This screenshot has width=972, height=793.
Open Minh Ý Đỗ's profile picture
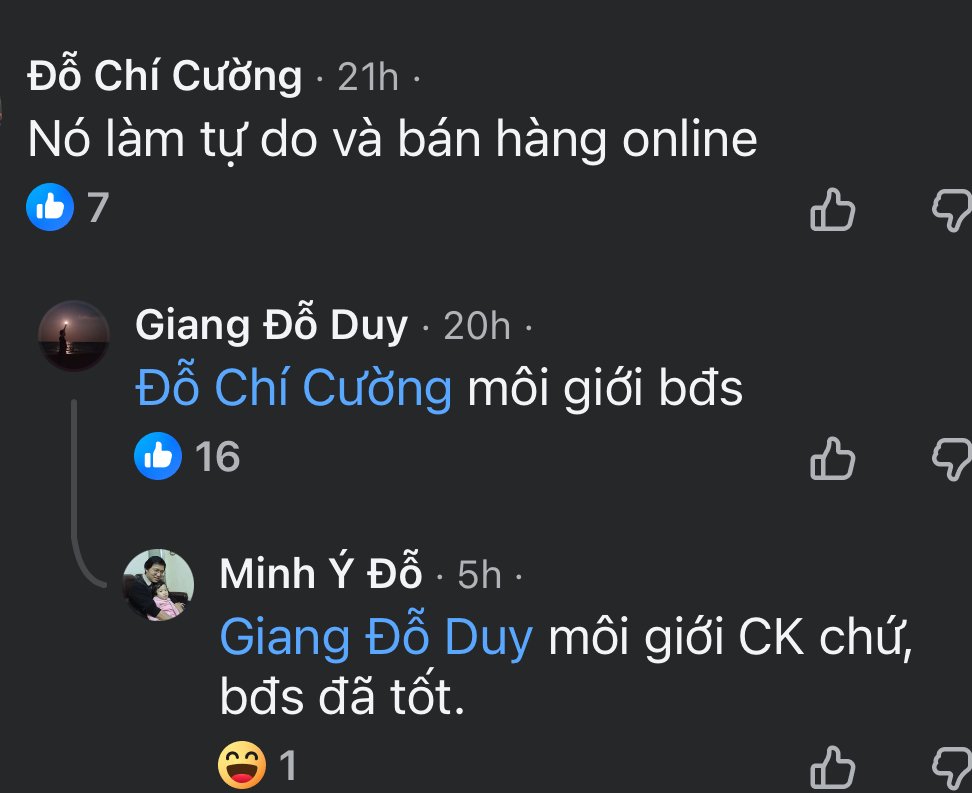point(159,584)
